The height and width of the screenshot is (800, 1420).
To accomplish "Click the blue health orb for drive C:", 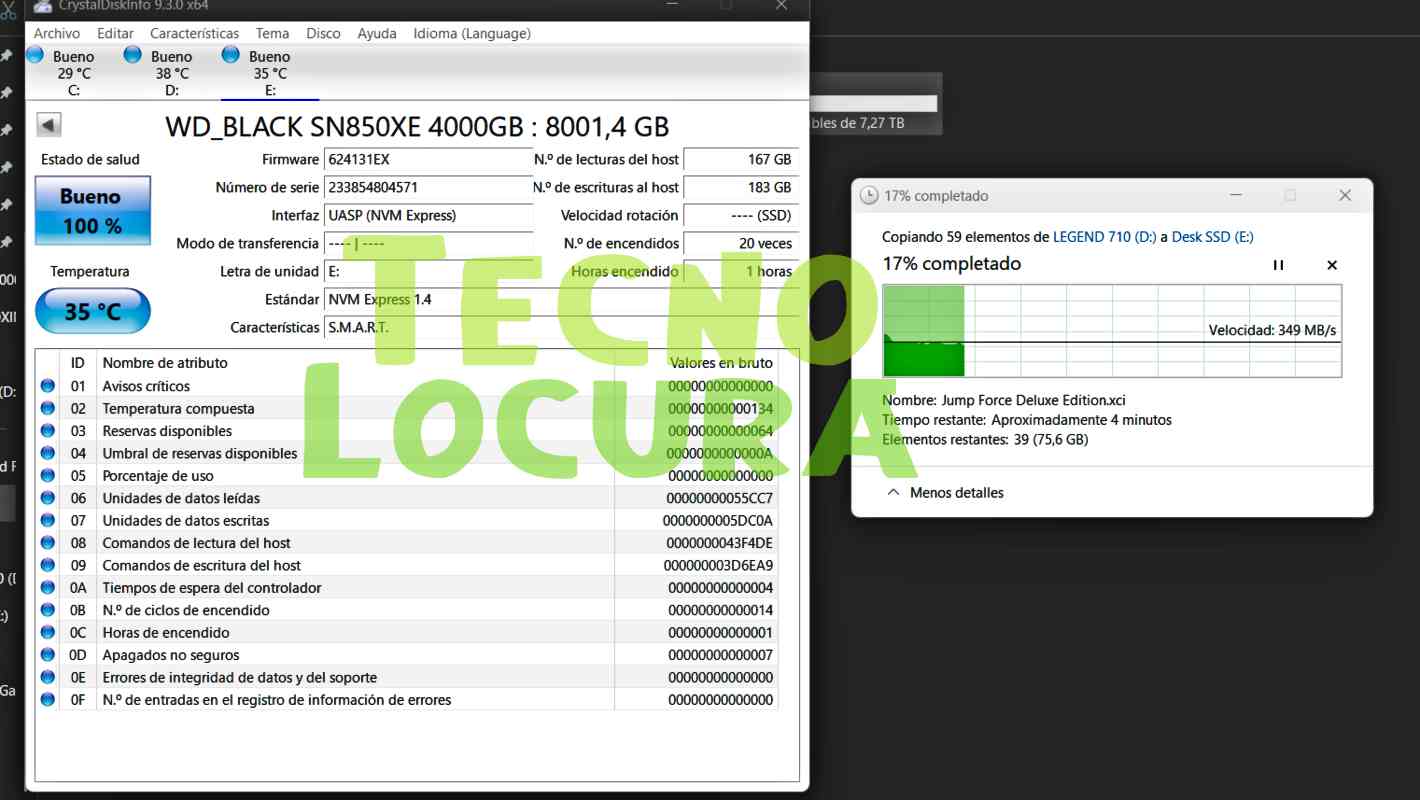I will pyautogui.click(x=35, y=54).
